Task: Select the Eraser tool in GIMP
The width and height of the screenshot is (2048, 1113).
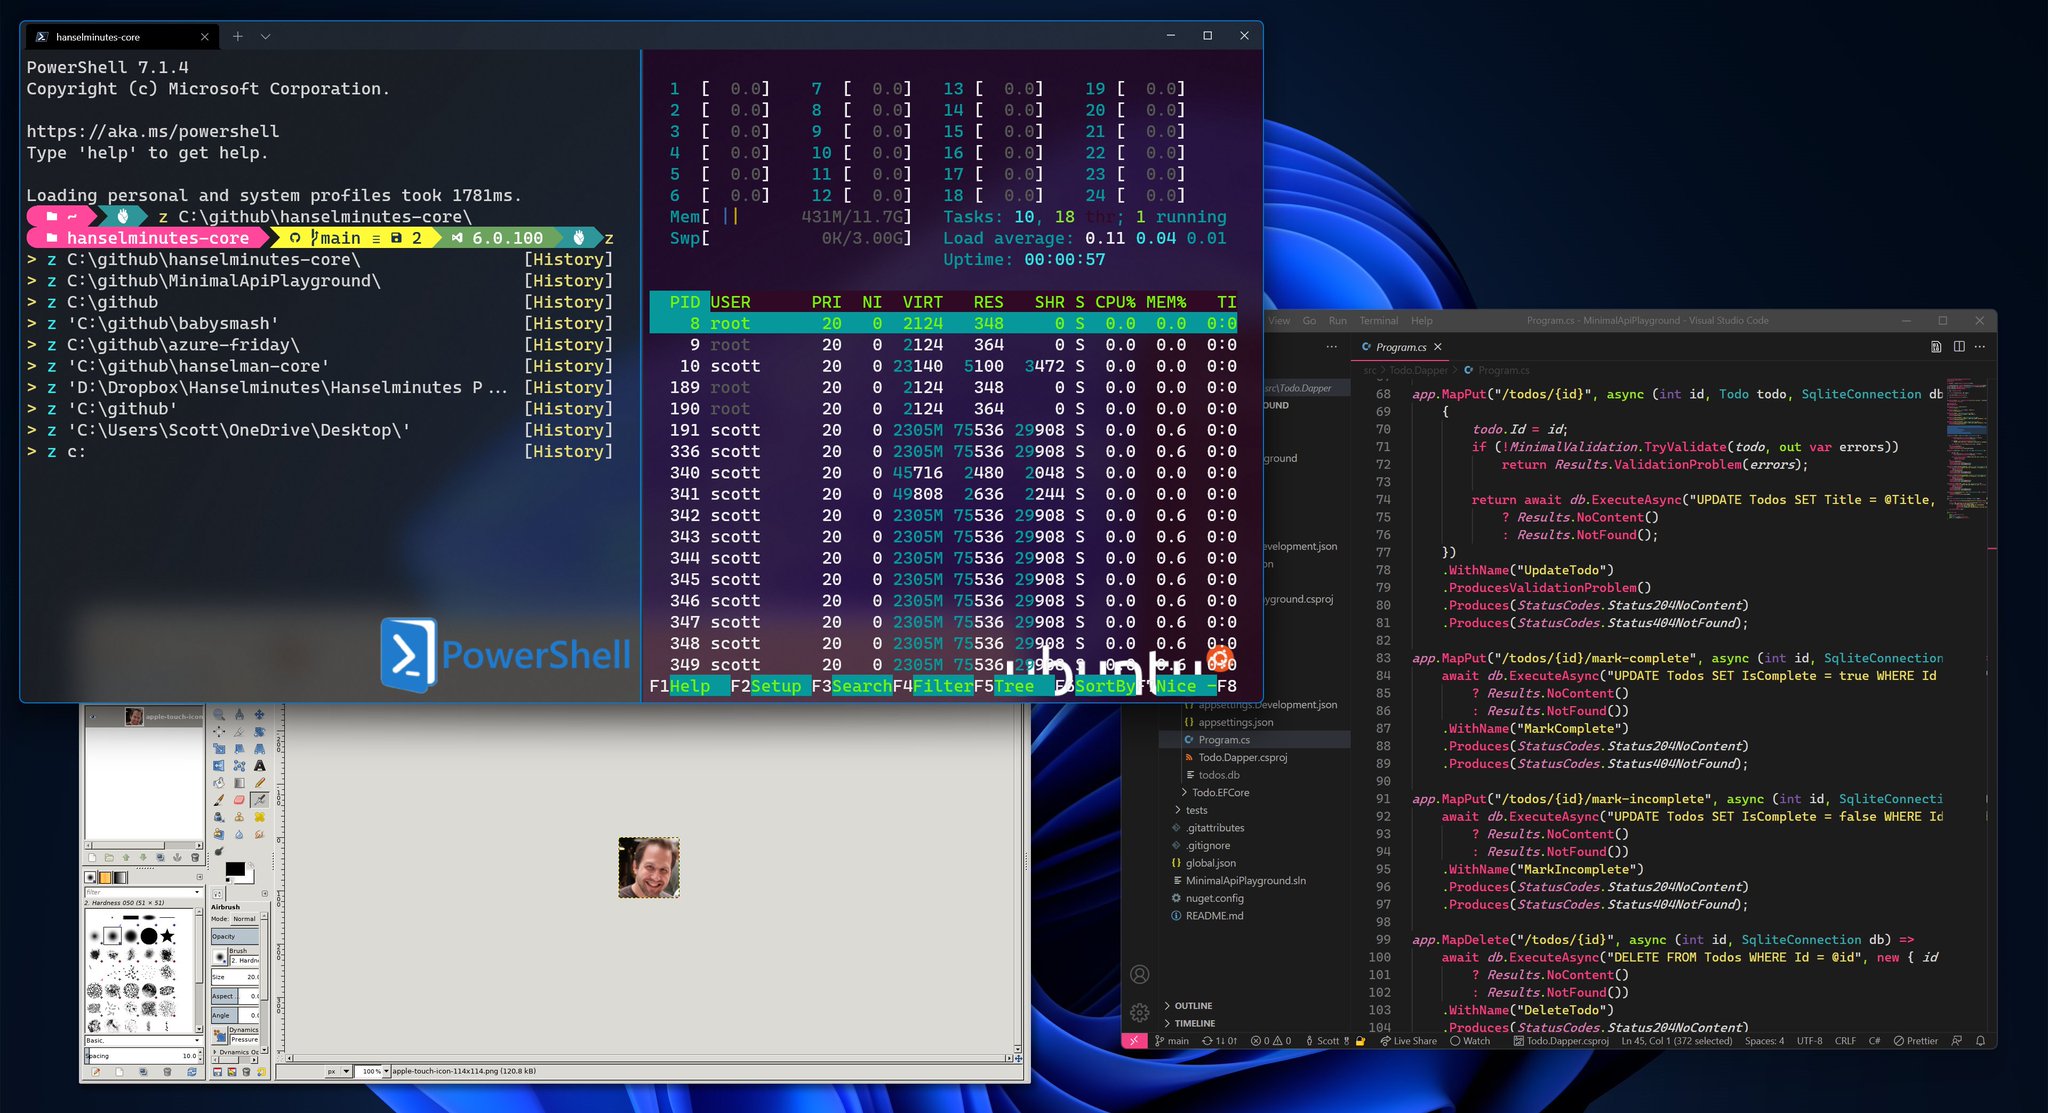Action: pos(240,800)
